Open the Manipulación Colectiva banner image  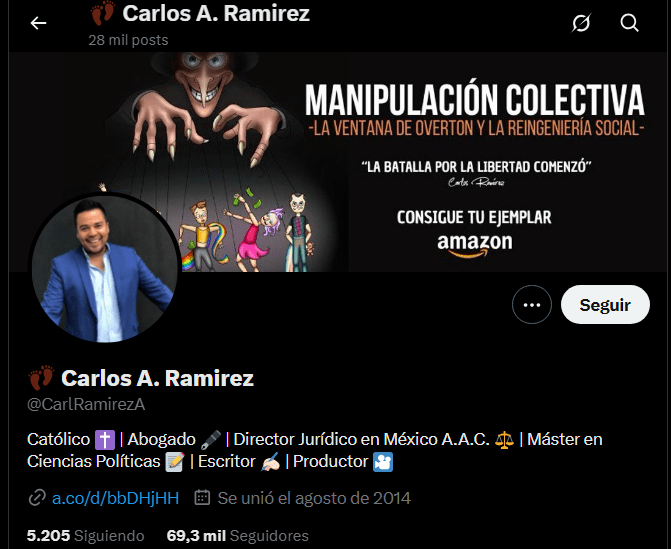pyautogui.click(x=338, y=162)
